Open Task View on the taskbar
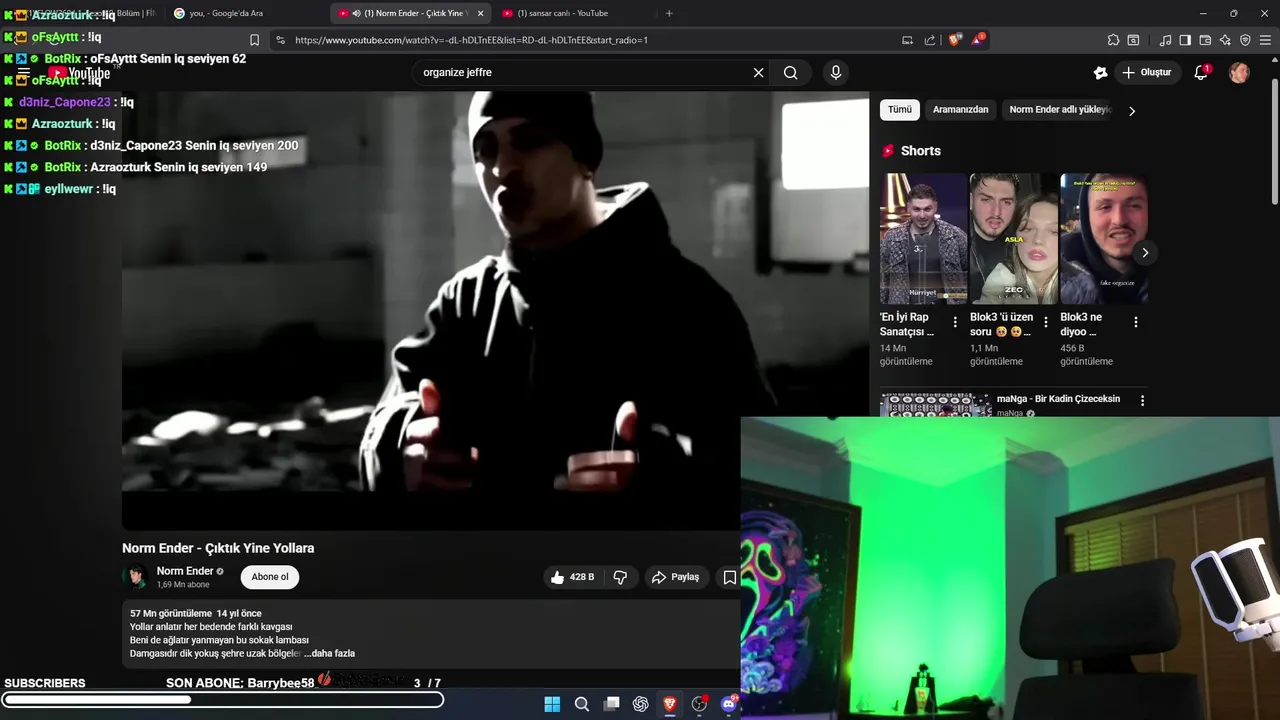This screenshot has width=1280, height=720. point(611,704)
